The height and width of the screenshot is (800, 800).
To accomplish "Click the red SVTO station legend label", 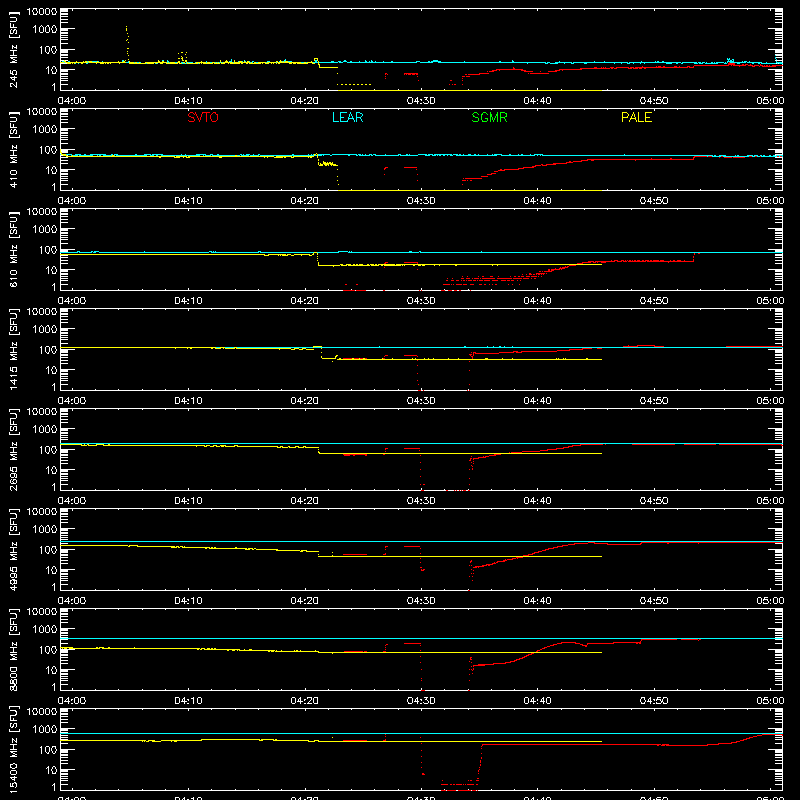I will pos(203,117).
